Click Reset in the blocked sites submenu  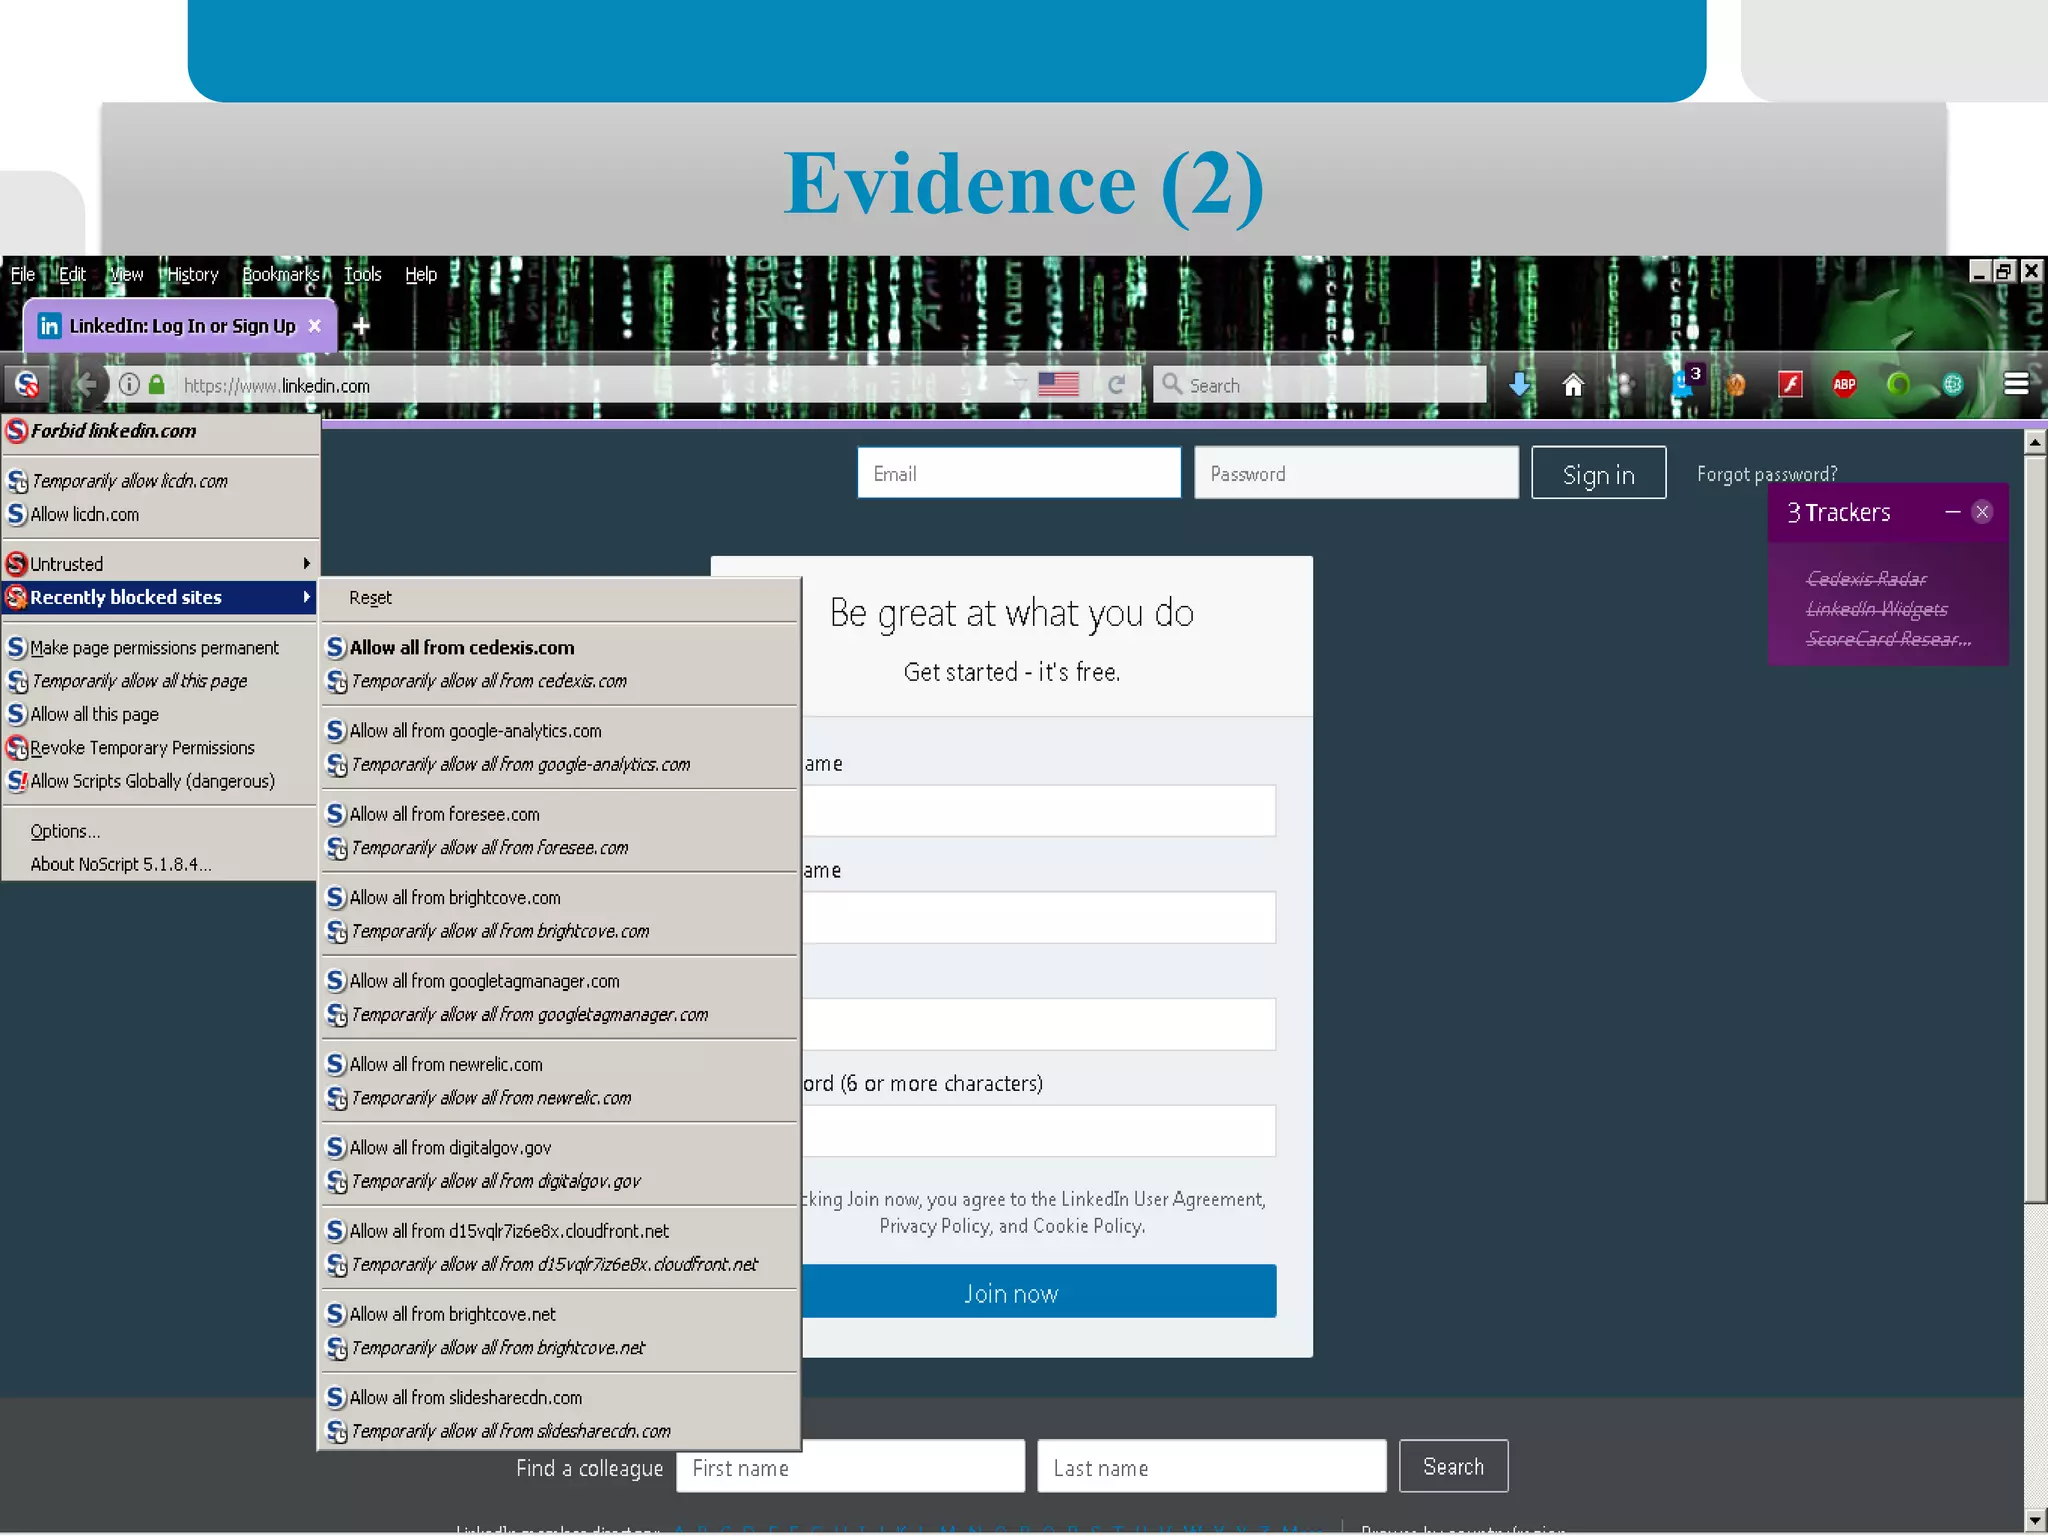pyautogui.click(x=560, y=598)
